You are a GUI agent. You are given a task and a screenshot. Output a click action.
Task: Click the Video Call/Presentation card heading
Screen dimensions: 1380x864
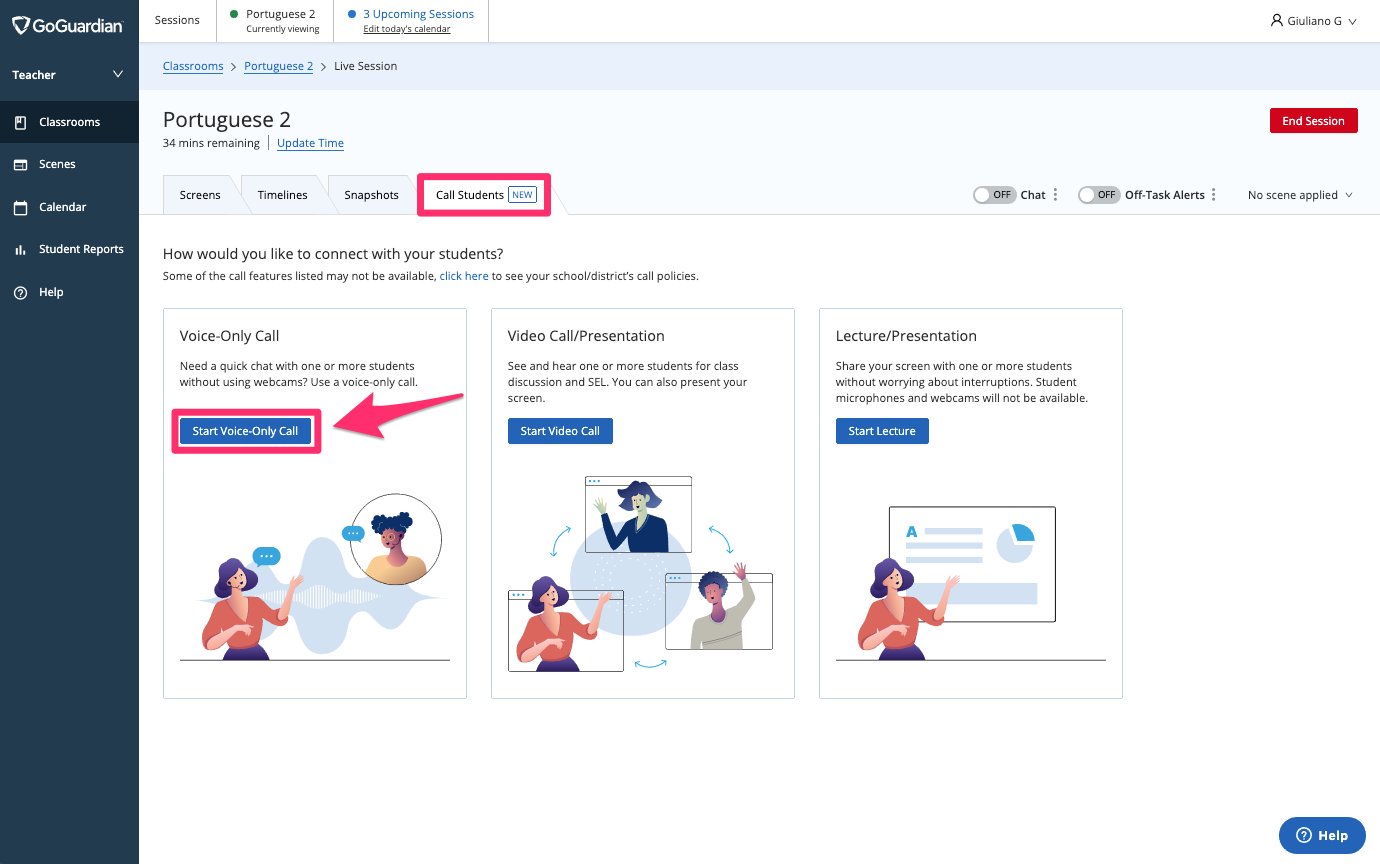point(586,336)
